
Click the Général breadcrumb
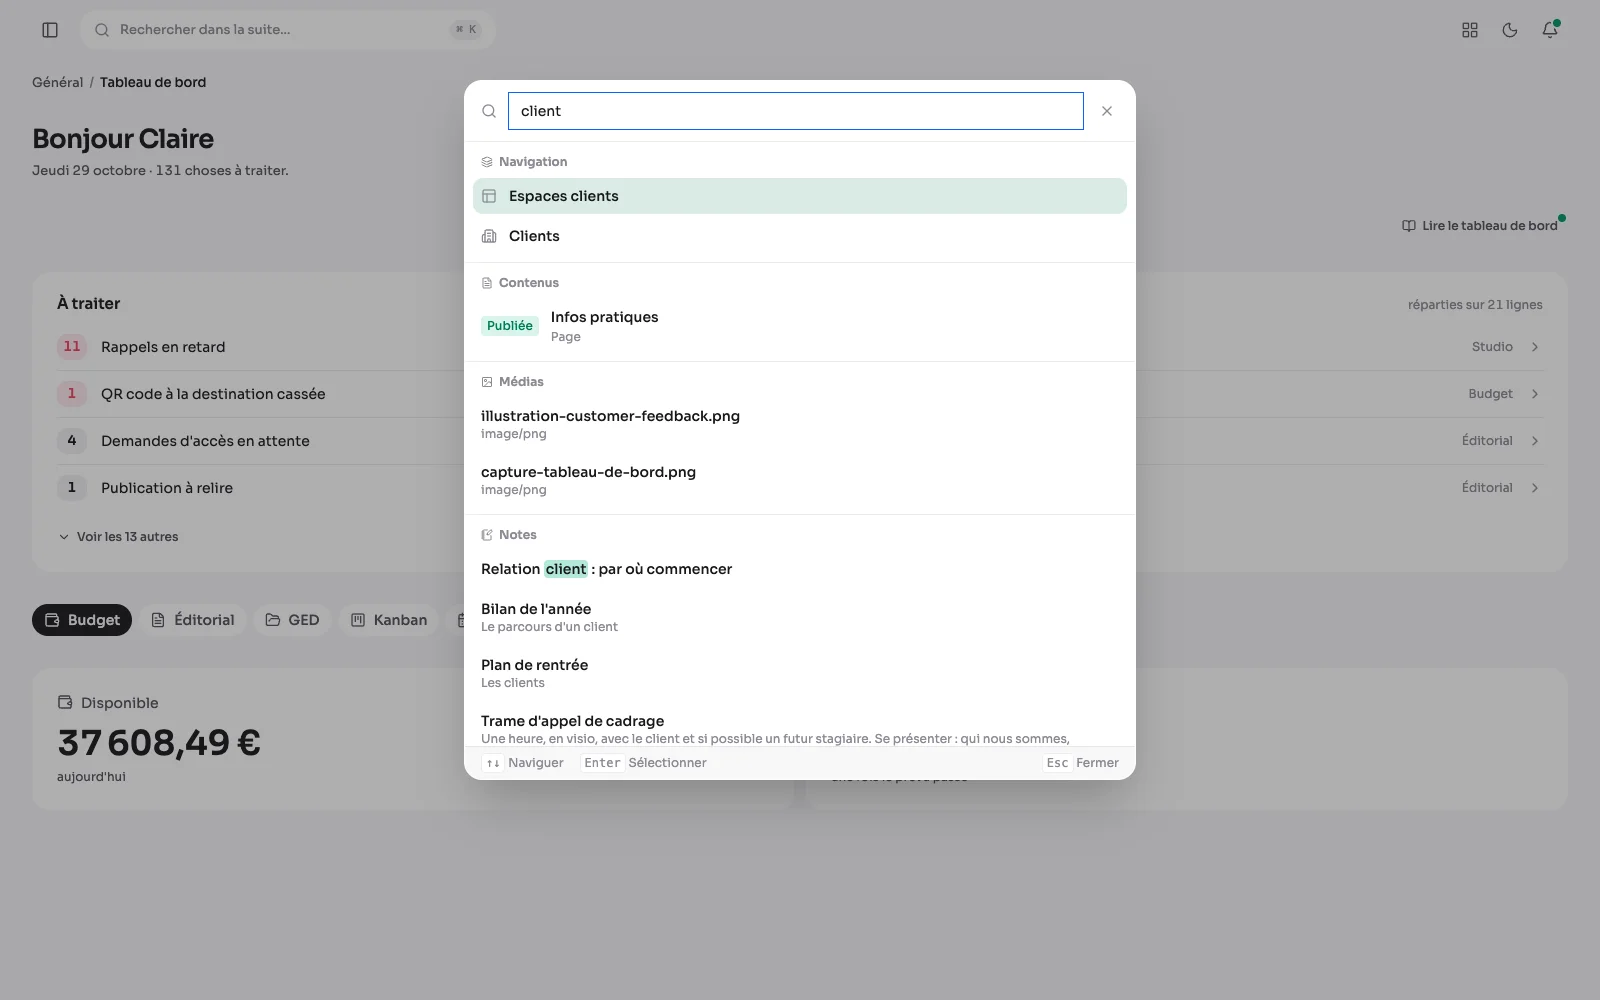[x=57, y=82]
